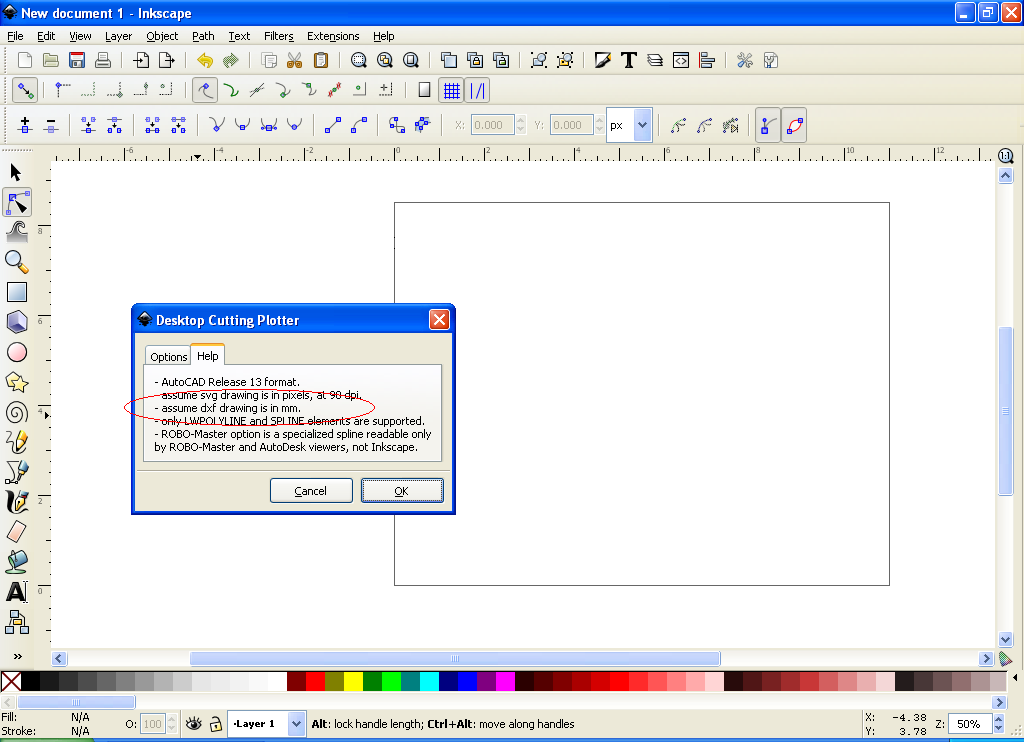Select the Spiral tool
Viewport: 1024px width, 742px height.
click(x=17, y=412)
